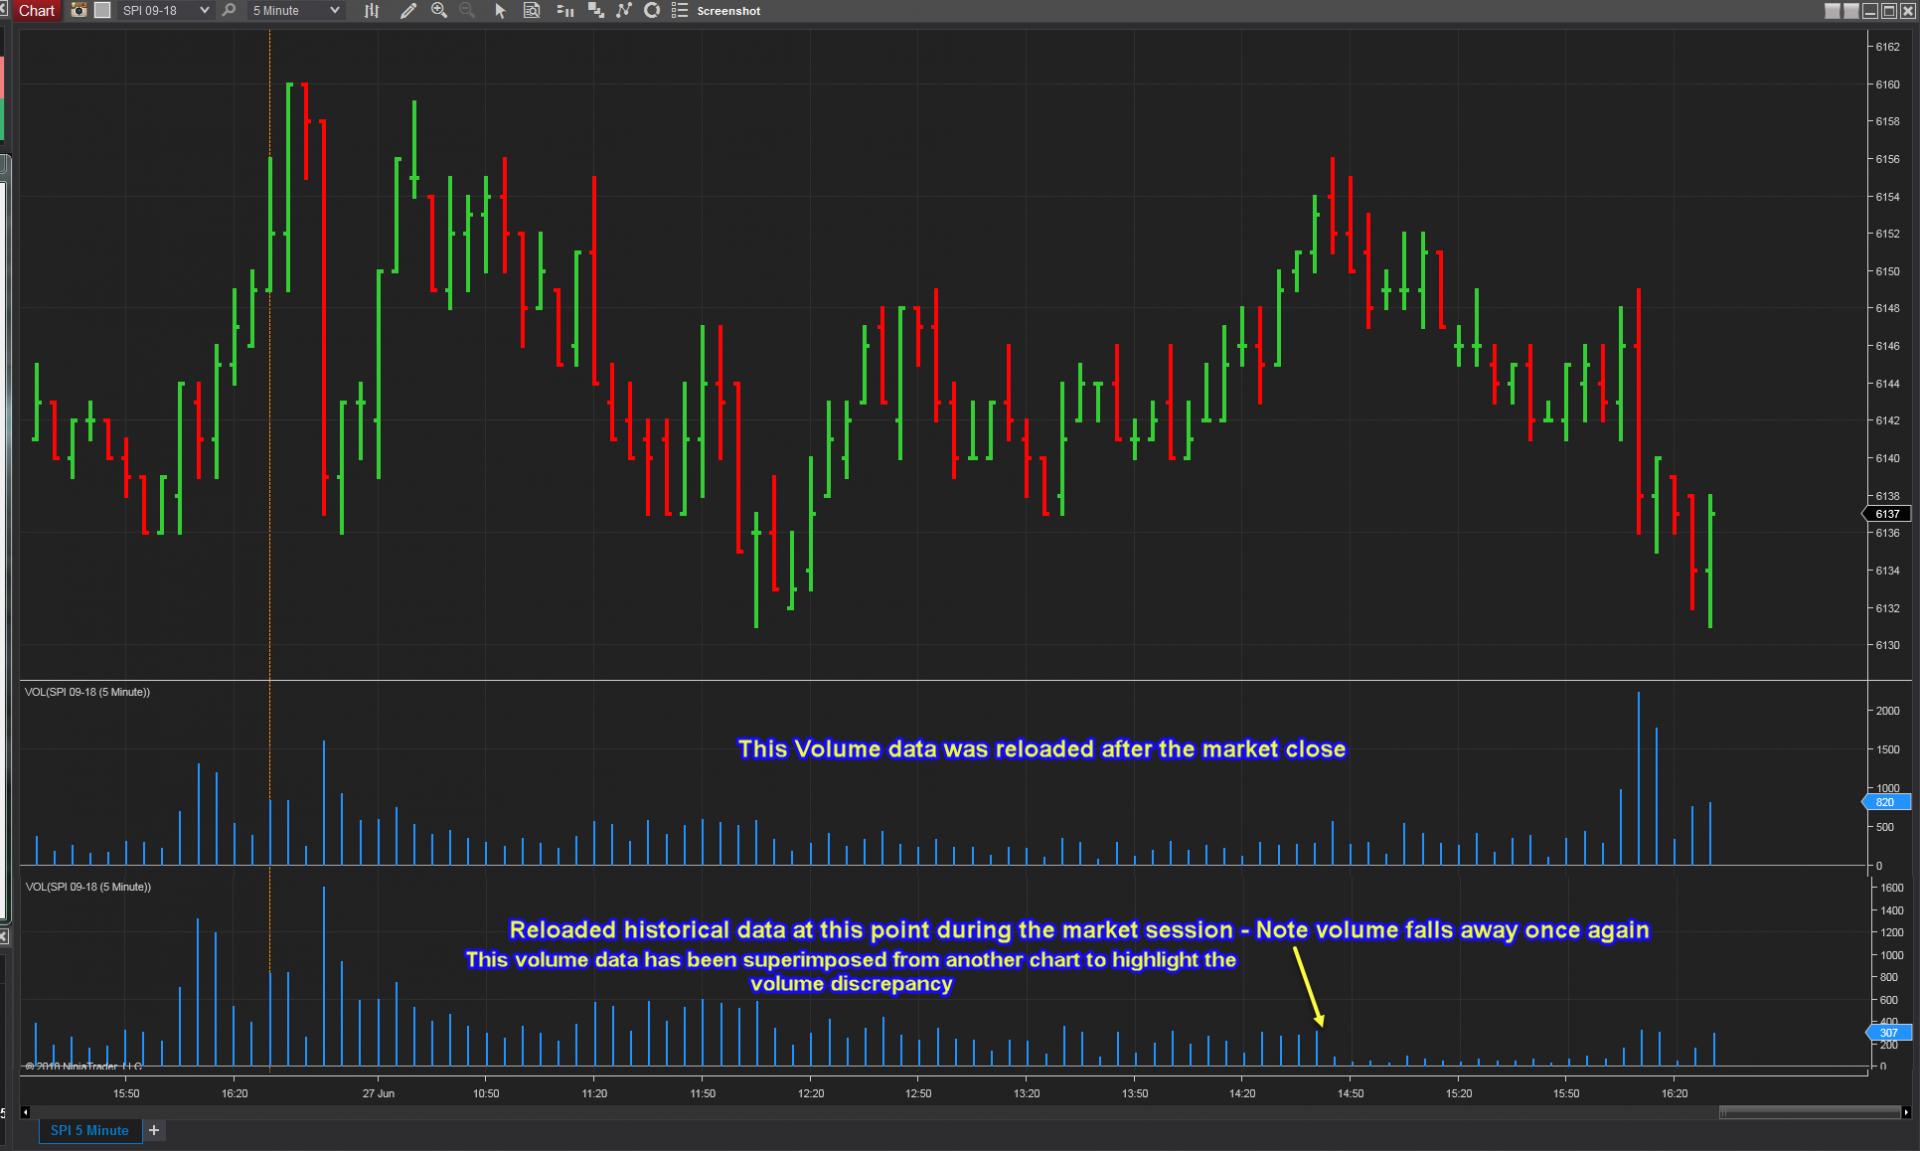Select the SPI 5 Minute tab
The height and width of the screenshot is (1151, 1920).
(x=89, y=1130)
